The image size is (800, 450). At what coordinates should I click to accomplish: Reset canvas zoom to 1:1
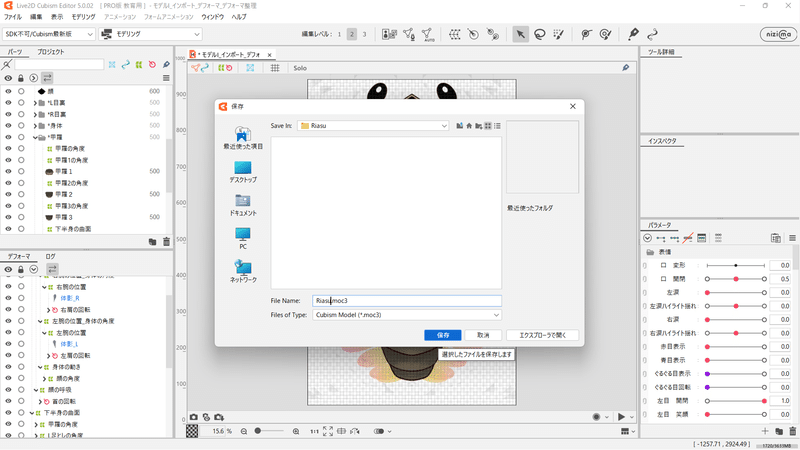pyautogui.click(x=314, y=431)
